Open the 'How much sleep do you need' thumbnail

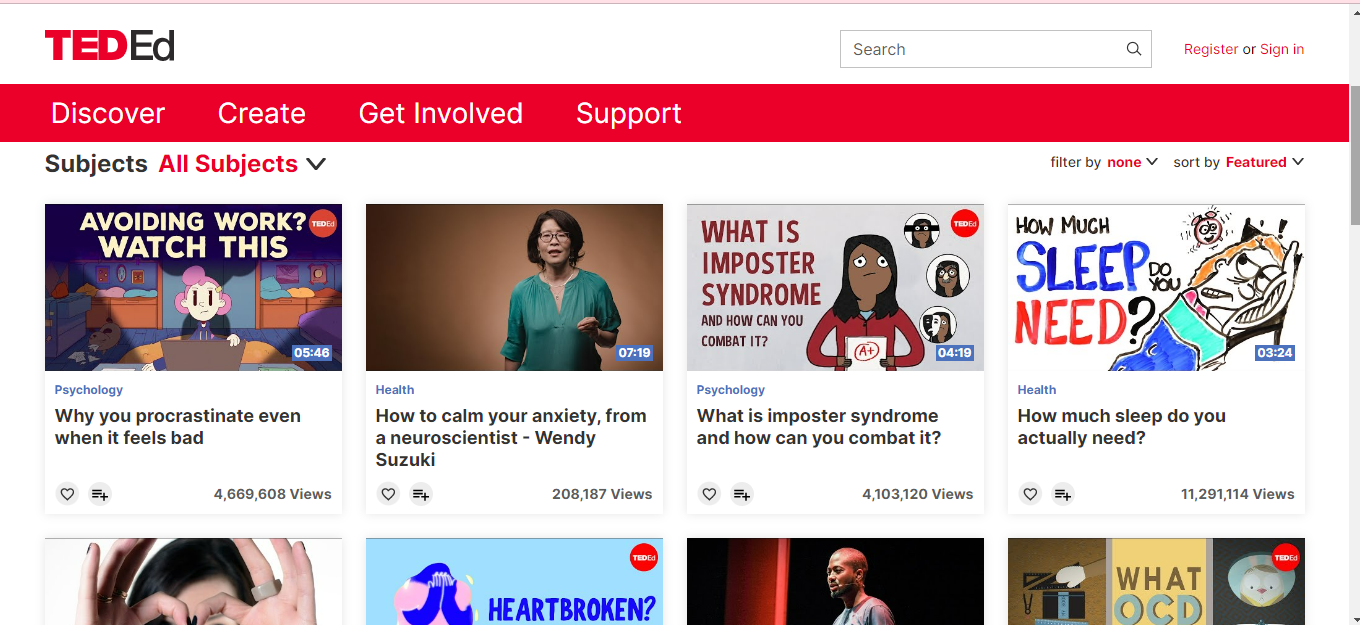coord(1156,288)
